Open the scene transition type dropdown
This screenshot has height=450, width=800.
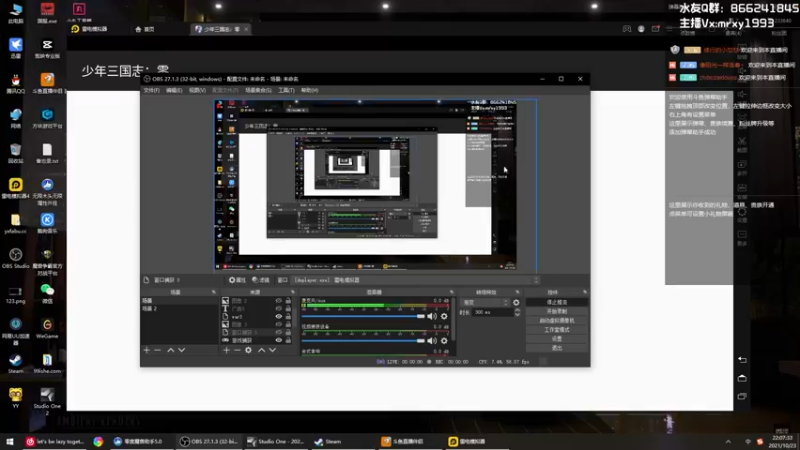point(485,303)
